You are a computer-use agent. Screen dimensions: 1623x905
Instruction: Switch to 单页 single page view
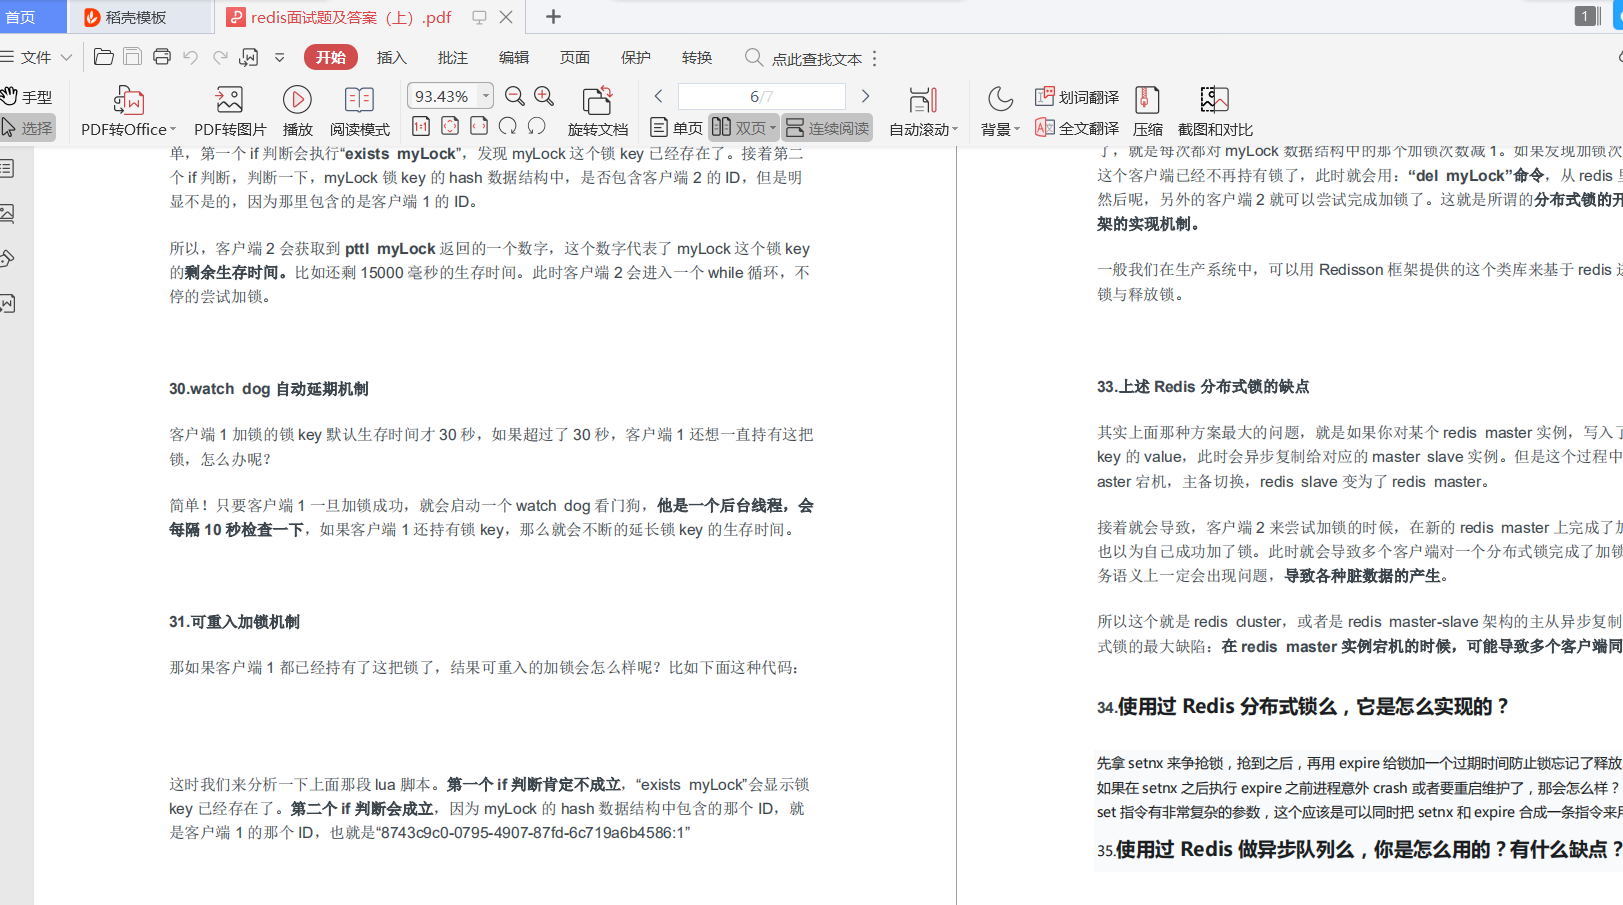coord(676,128)
